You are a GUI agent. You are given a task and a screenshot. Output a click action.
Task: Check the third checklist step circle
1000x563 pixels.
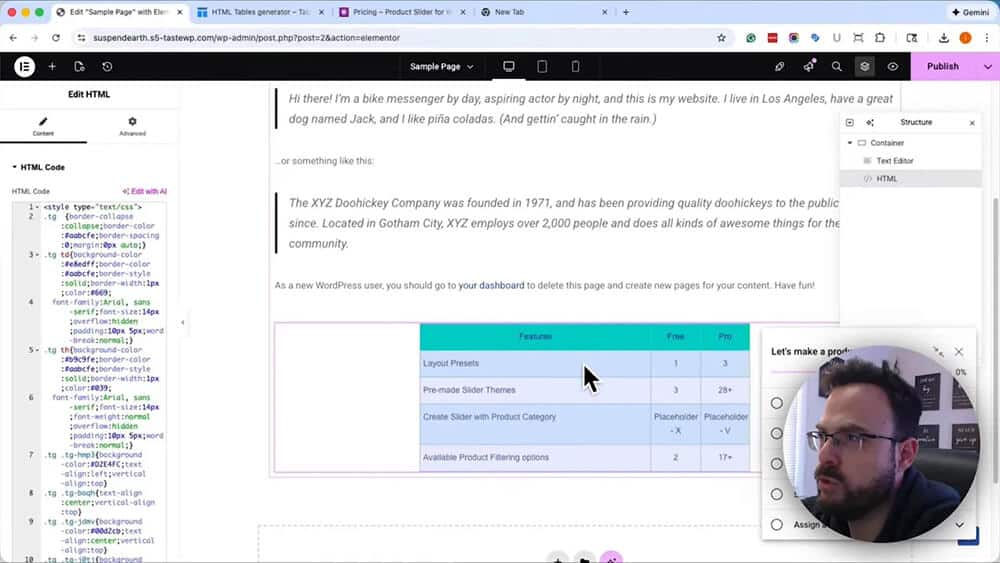[776, 464]
